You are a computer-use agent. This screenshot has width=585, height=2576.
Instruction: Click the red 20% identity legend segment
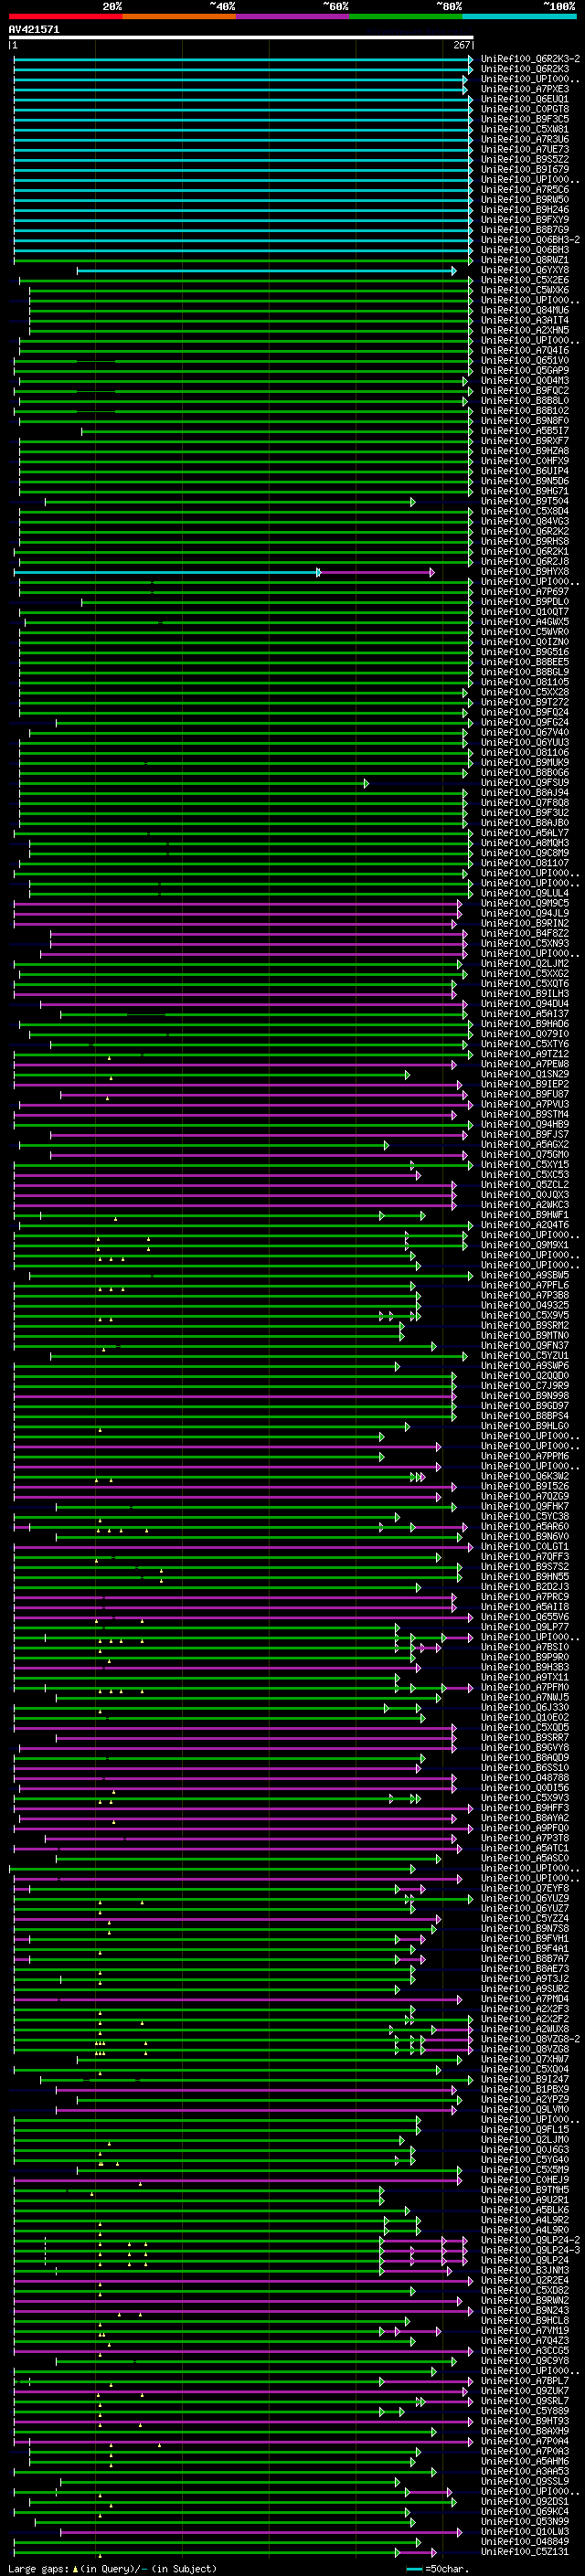(x=65, y=16)
